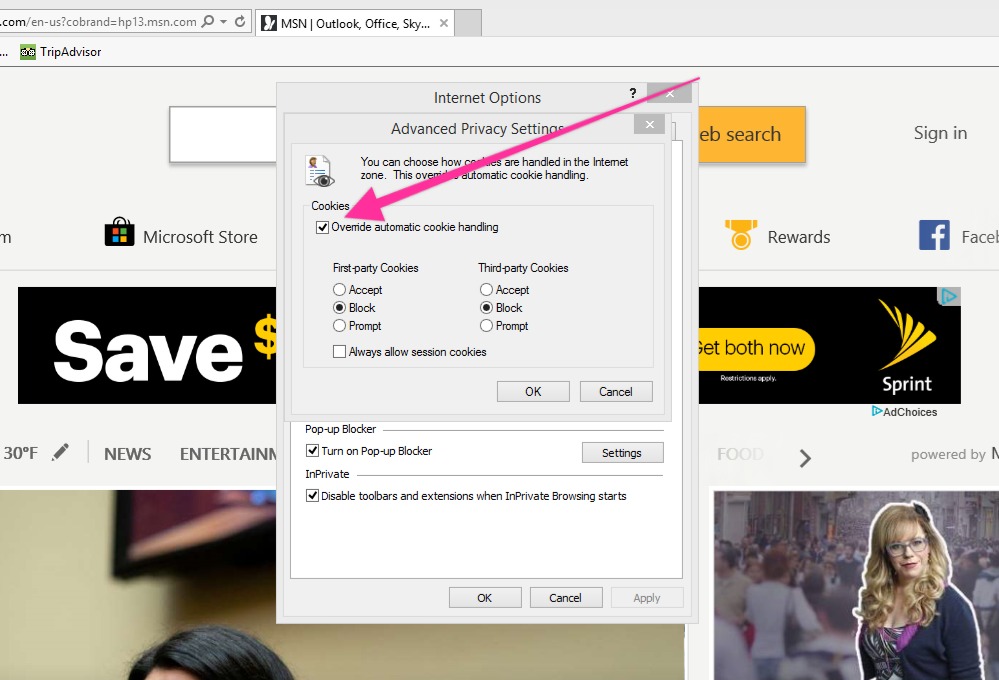Edit weather location with pencil icon

tap(61, 452)
